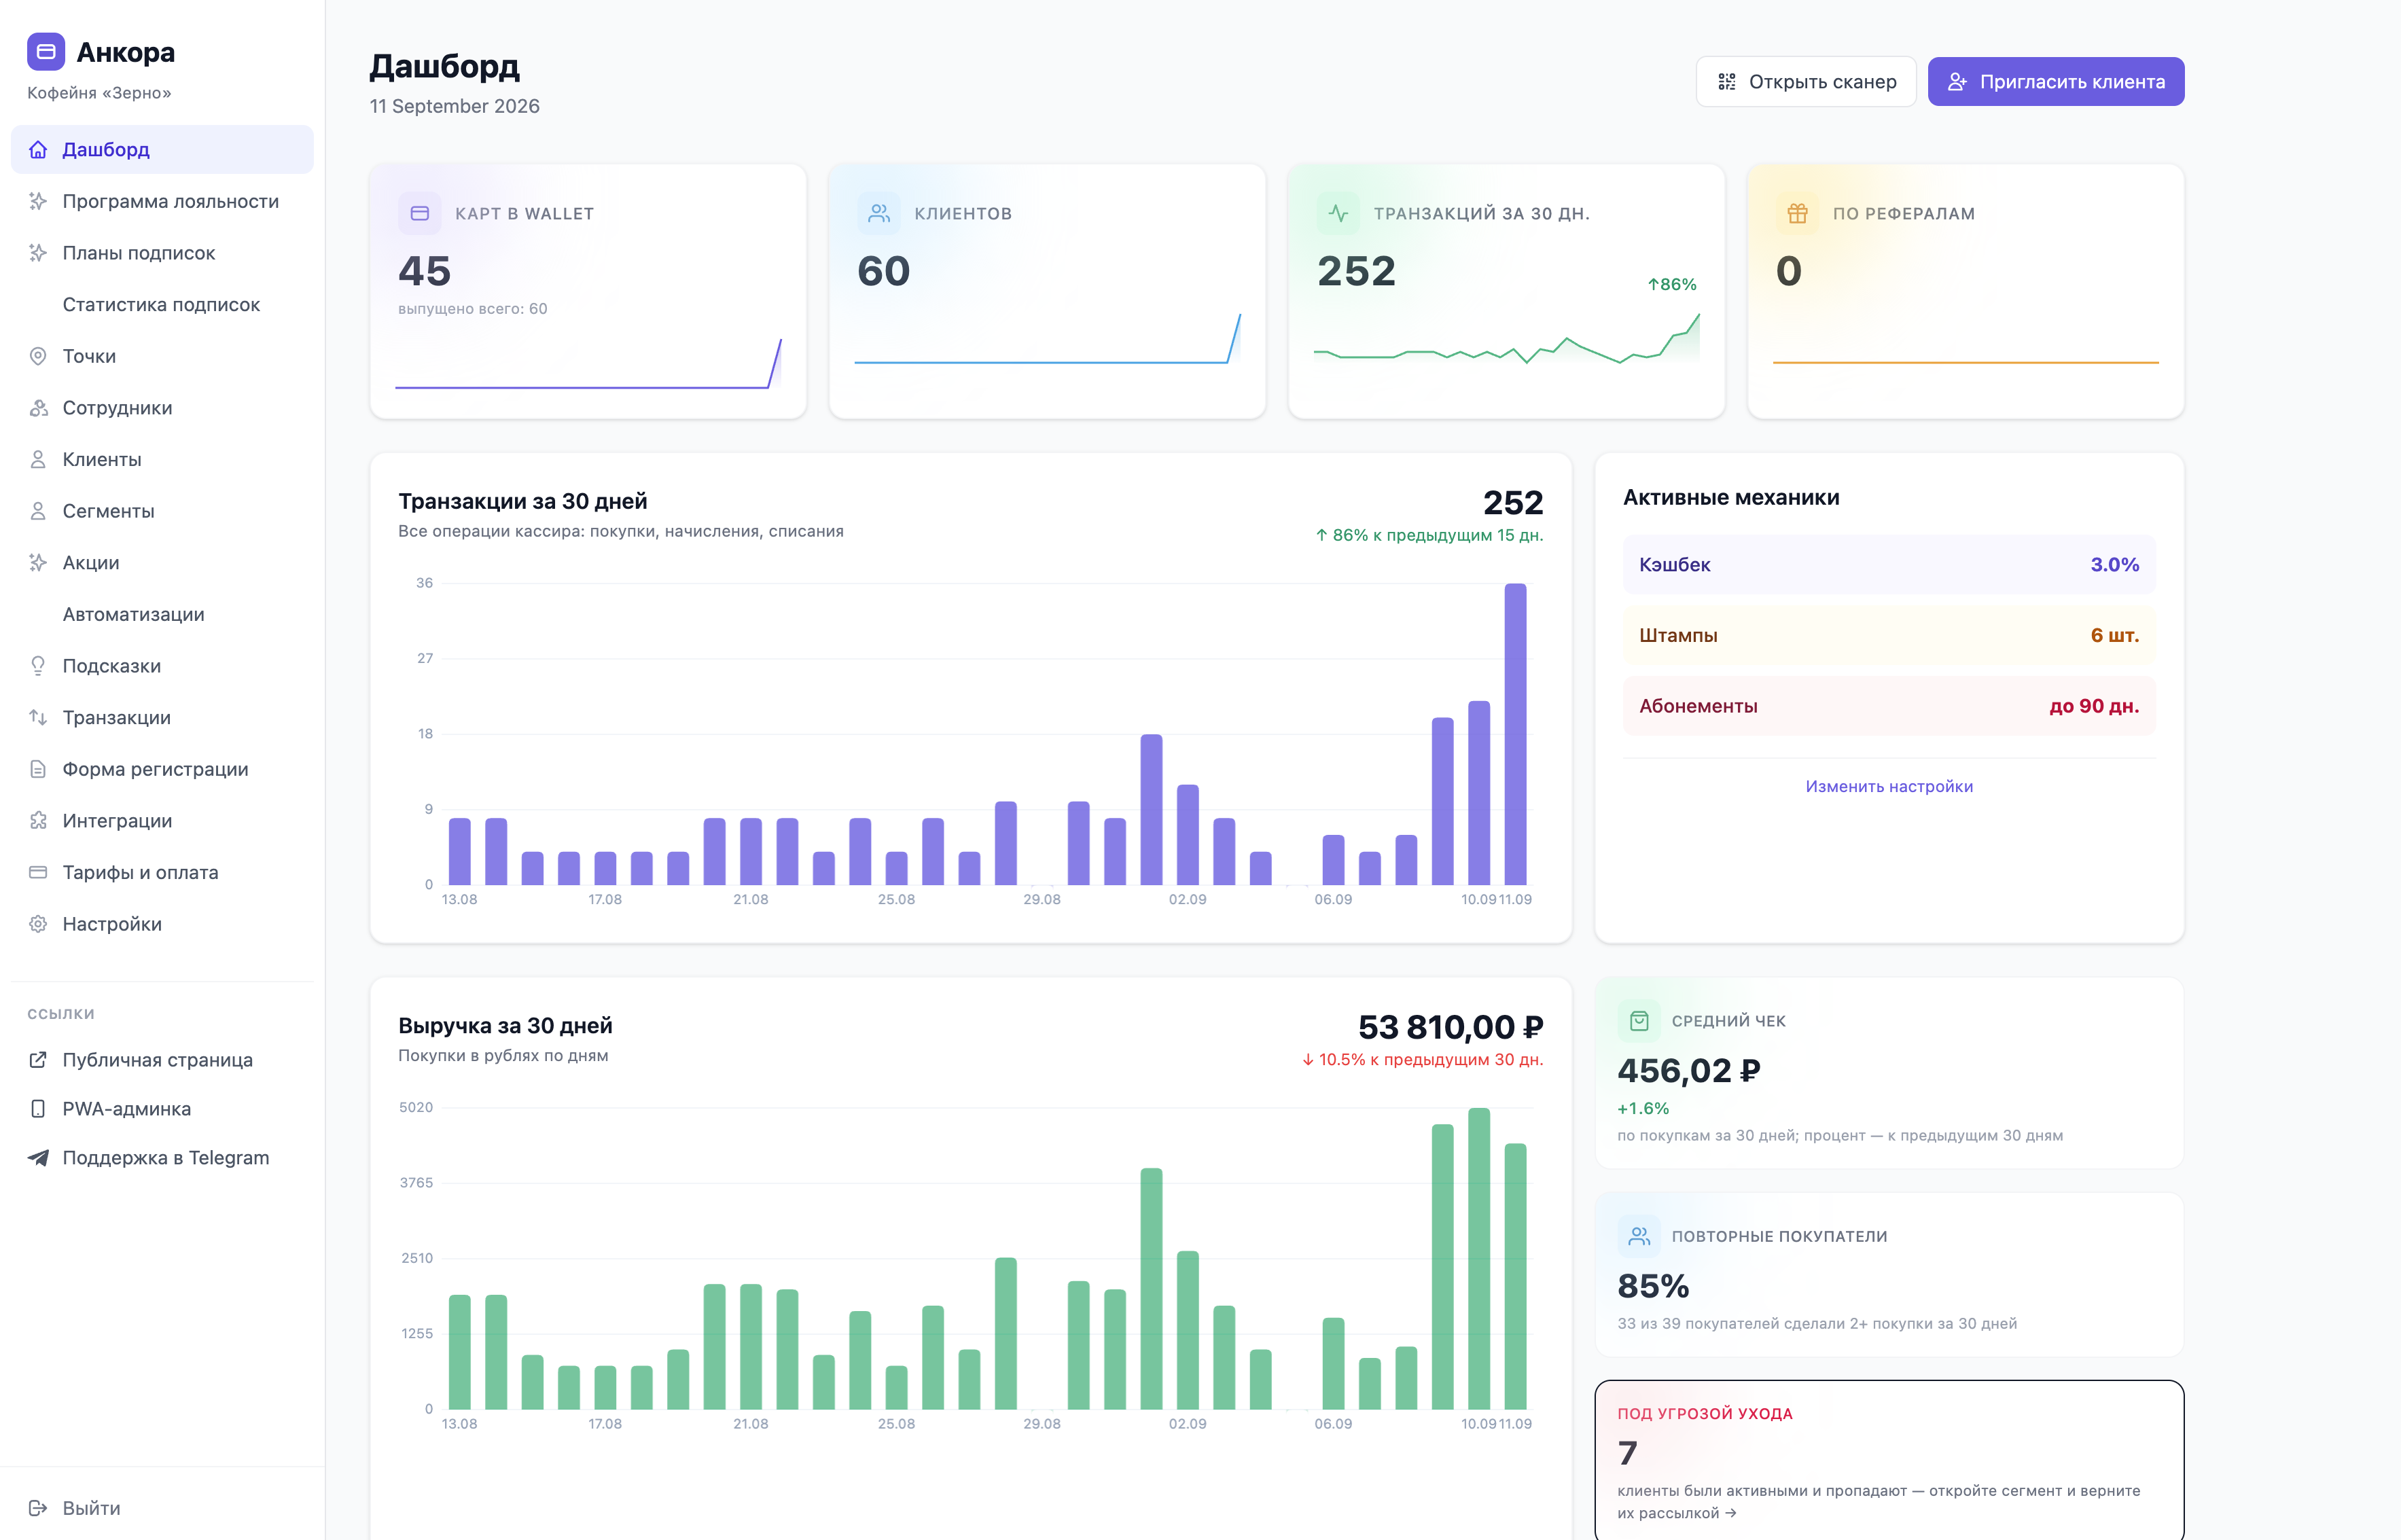Click the '↑86%' trend in transactions tile
2401x1540 pixels.
coord(1672,285)
